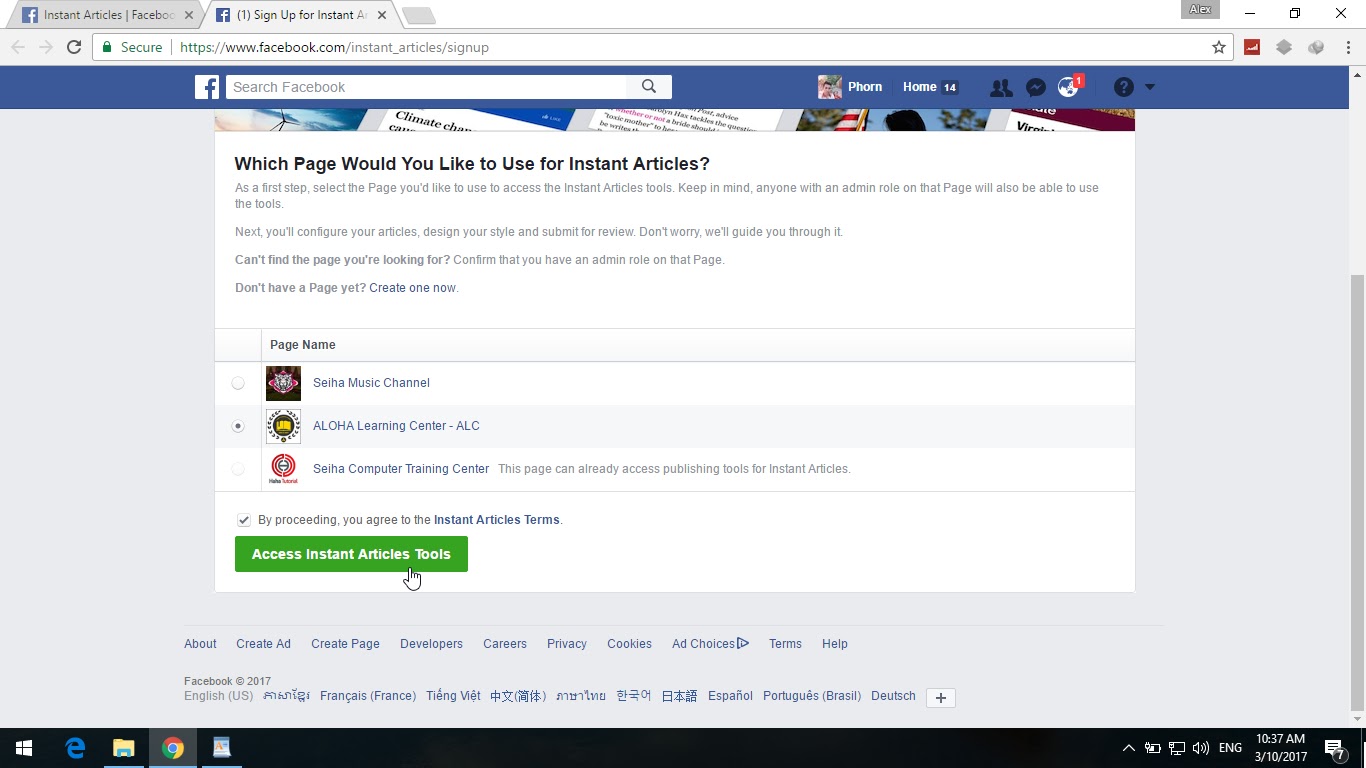Open the Action Center notifications icon
This screenshot has height=768, width=1366.
click(1334, 748)
